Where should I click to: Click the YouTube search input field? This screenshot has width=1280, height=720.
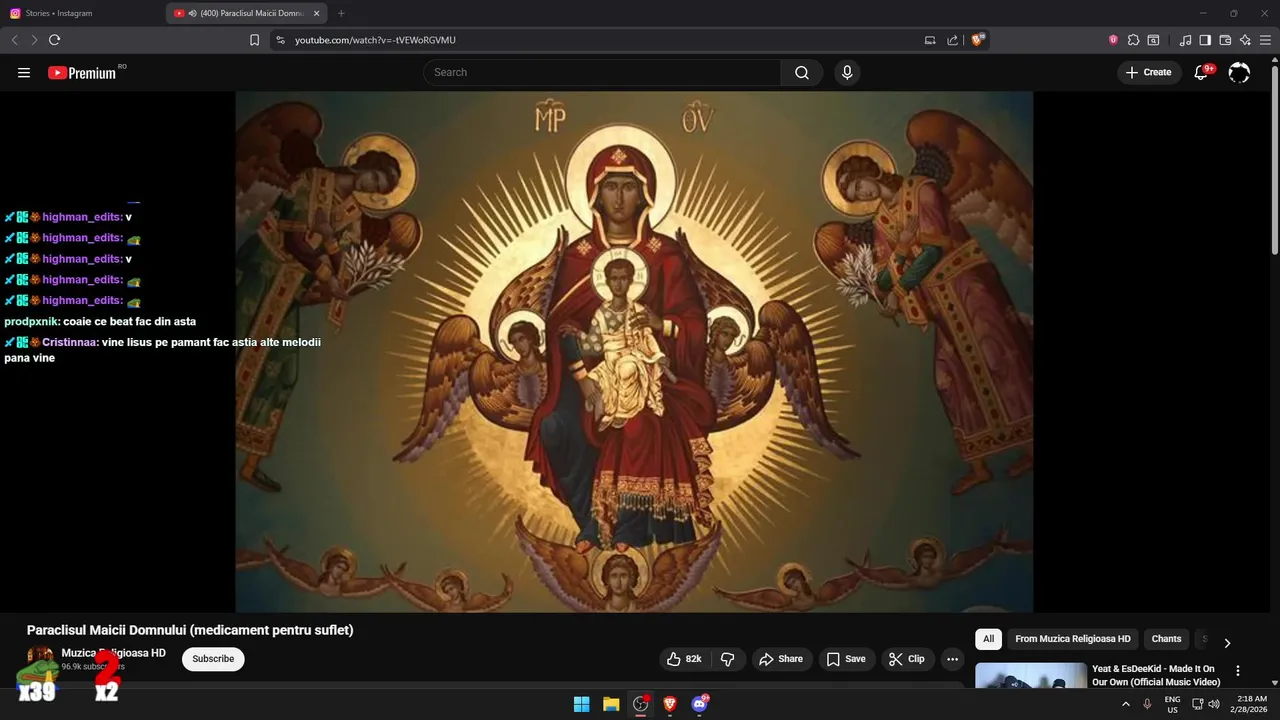[x=602, y=72]
